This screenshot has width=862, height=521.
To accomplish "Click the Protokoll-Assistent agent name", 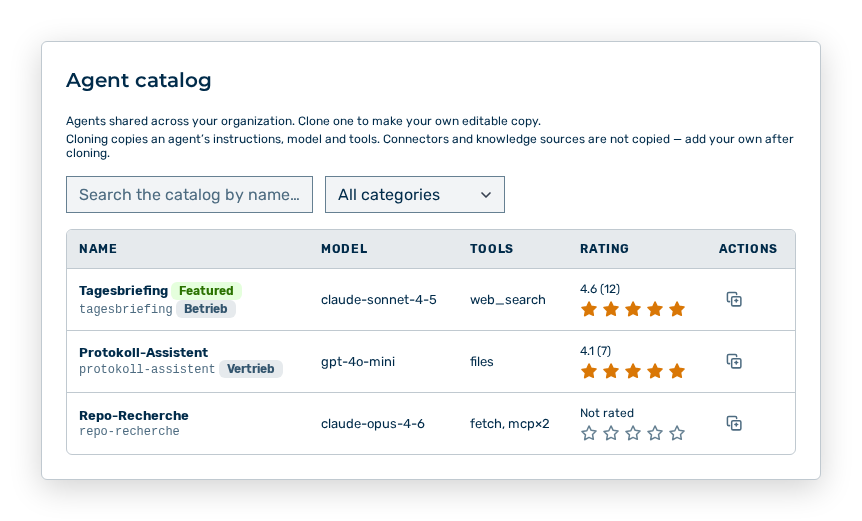I will pos(143,352).
